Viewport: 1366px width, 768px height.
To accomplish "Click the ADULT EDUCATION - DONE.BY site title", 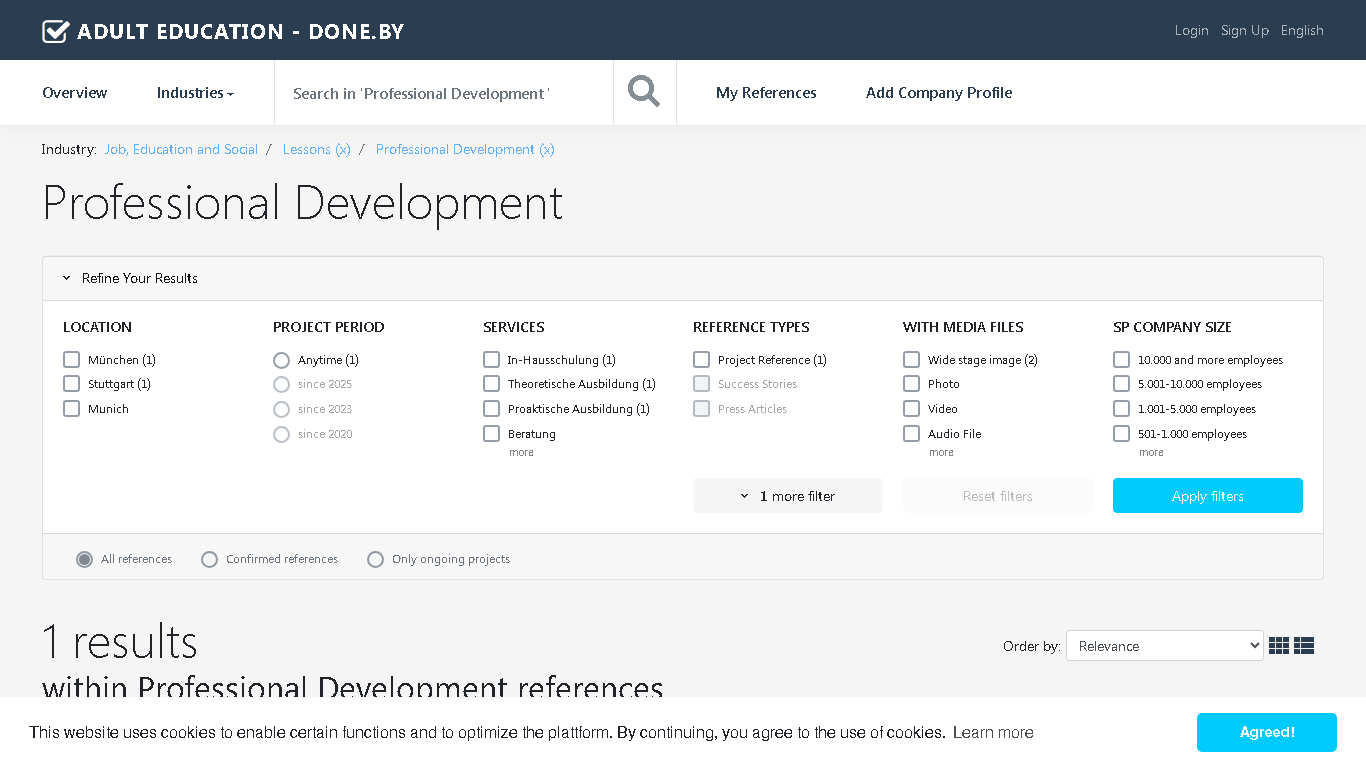I will pos(241,31).
